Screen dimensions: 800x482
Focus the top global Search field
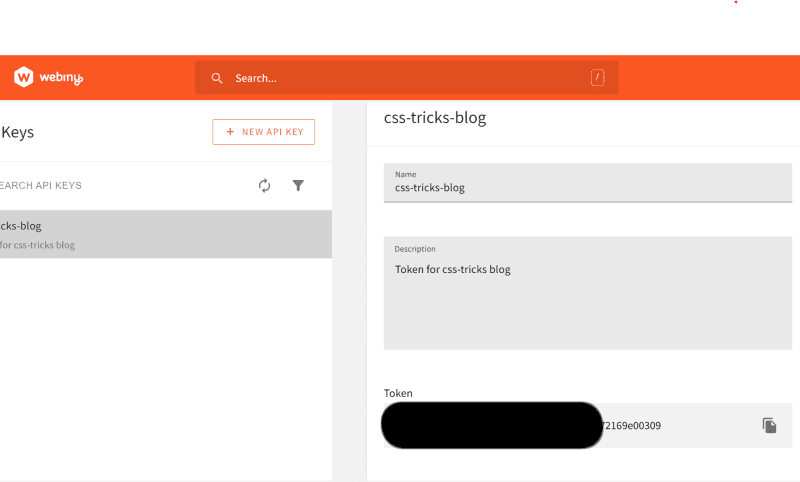click(x=400, y=78)
